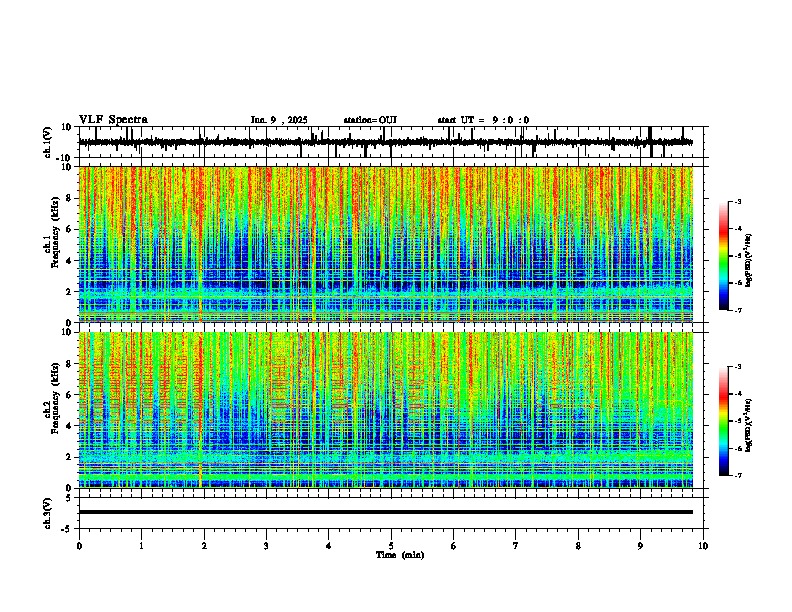
Task: Click inside the ch.1 frequency spectrogram
Action: [x=386, y=244]
